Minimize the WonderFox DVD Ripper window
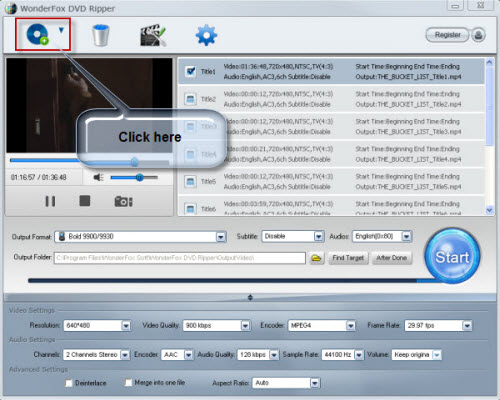 click(x=455, y=6)
